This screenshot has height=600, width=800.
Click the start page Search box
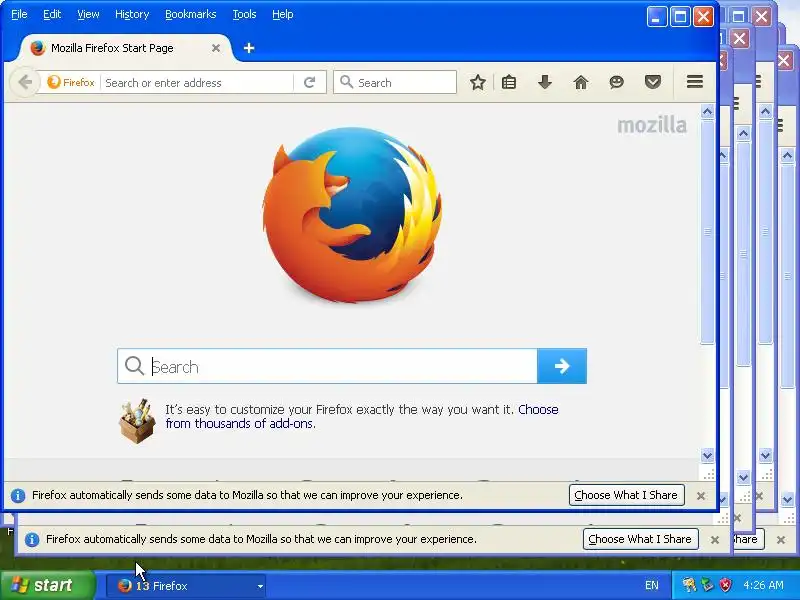pyautogui.click(x=327, y=366)
